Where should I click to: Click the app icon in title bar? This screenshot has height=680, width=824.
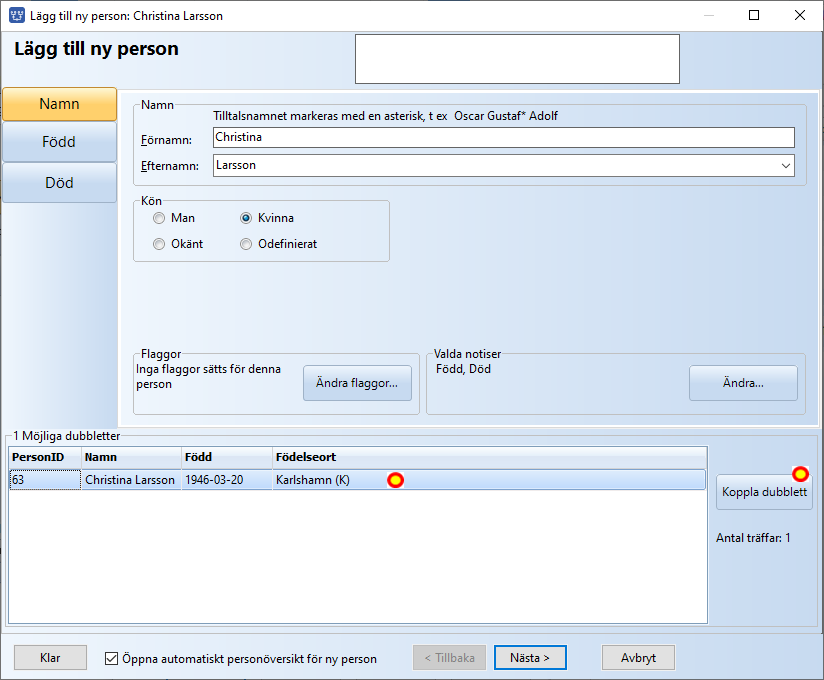17,16
